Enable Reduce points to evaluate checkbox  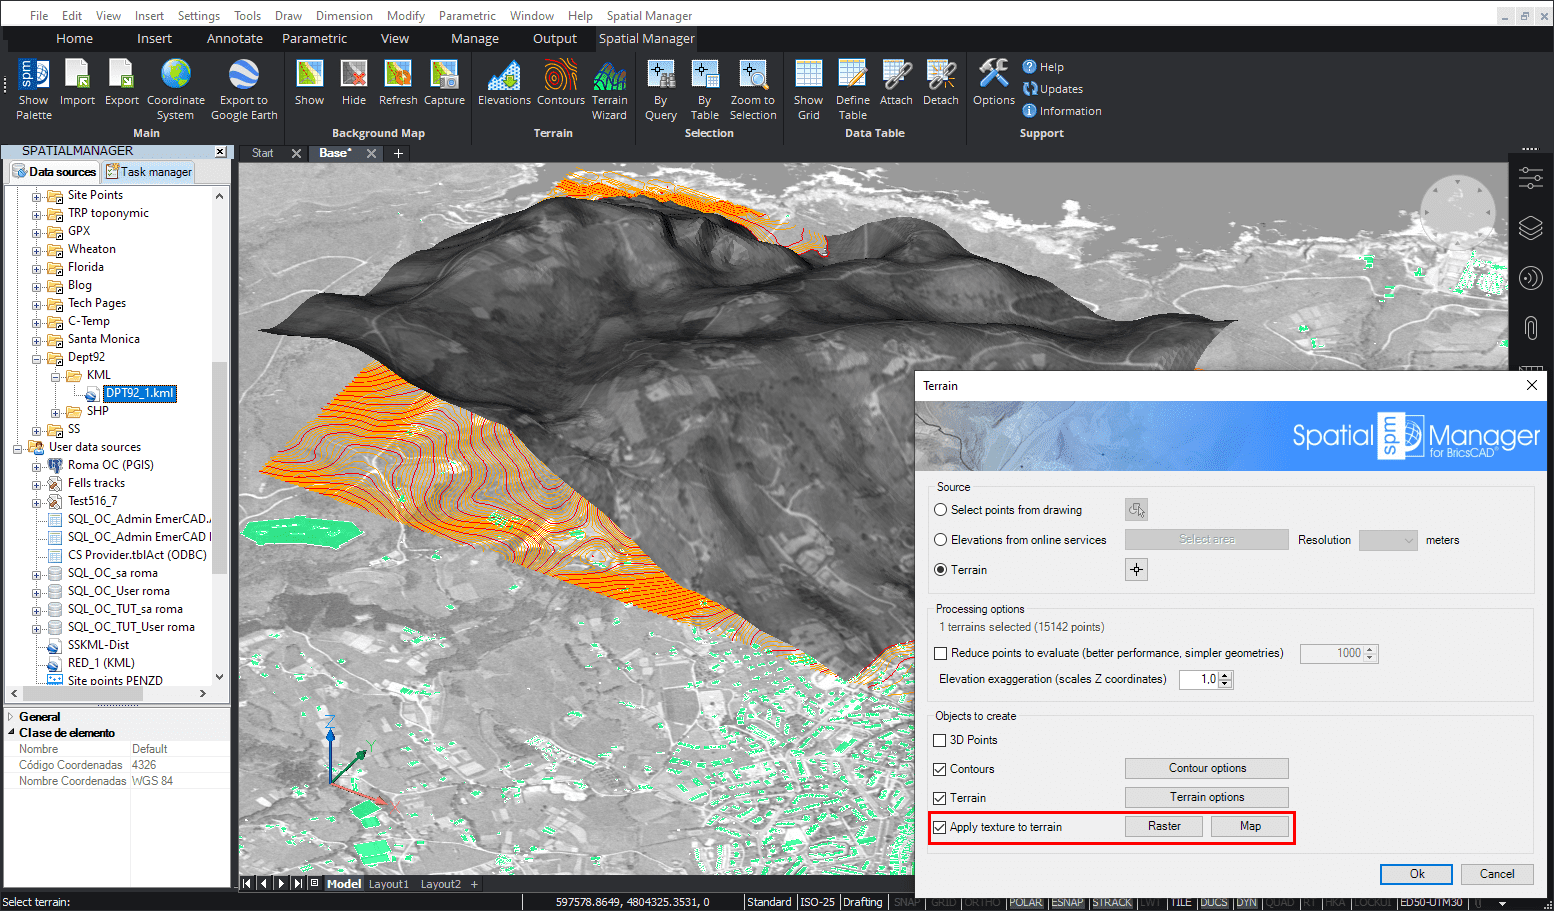(940, 653)
